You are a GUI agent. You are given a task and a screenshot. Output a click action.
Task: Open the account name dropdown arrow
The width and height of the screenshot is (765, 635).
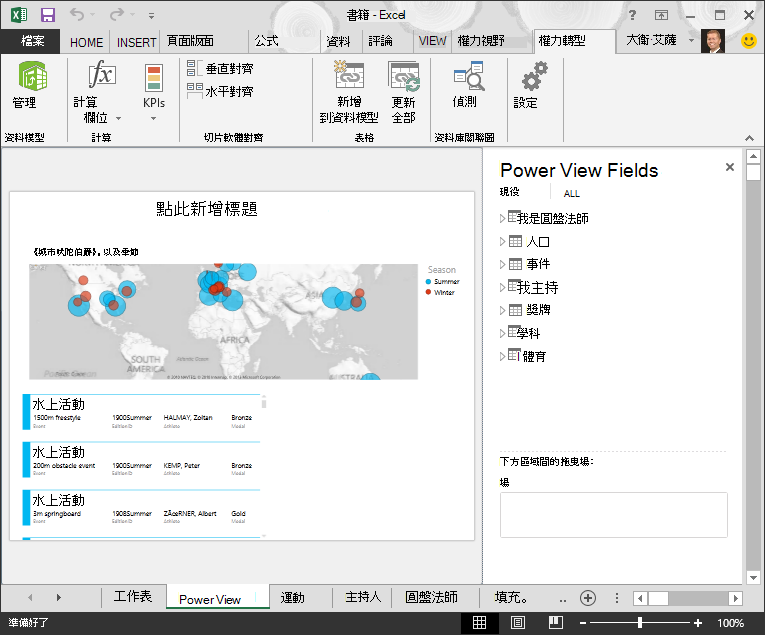coord(691,40)
